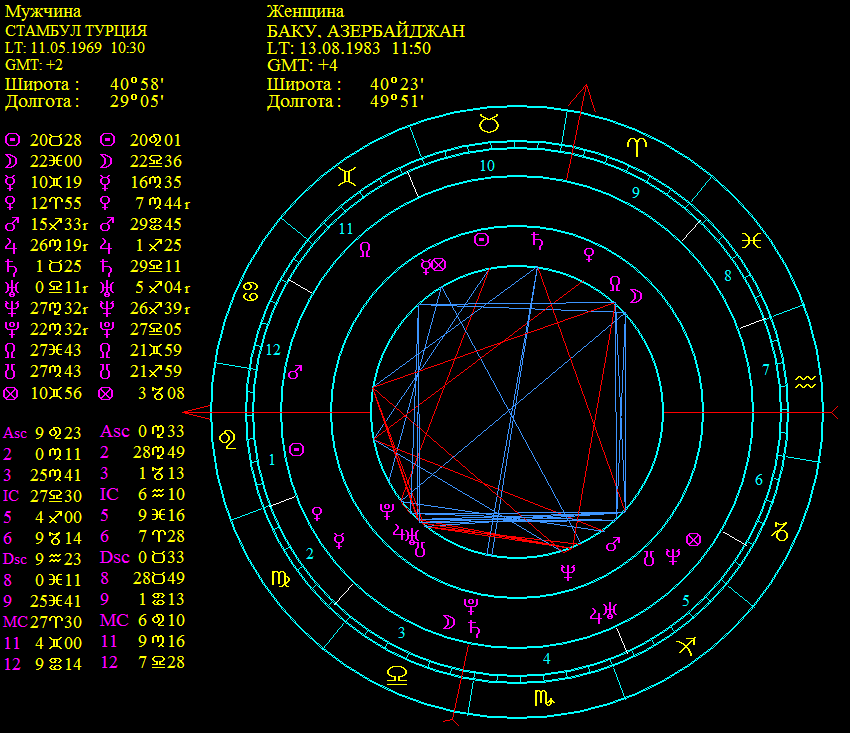
Task: Select the Aquarius glyph on outer wheel
Action: (x=806, y=381)
